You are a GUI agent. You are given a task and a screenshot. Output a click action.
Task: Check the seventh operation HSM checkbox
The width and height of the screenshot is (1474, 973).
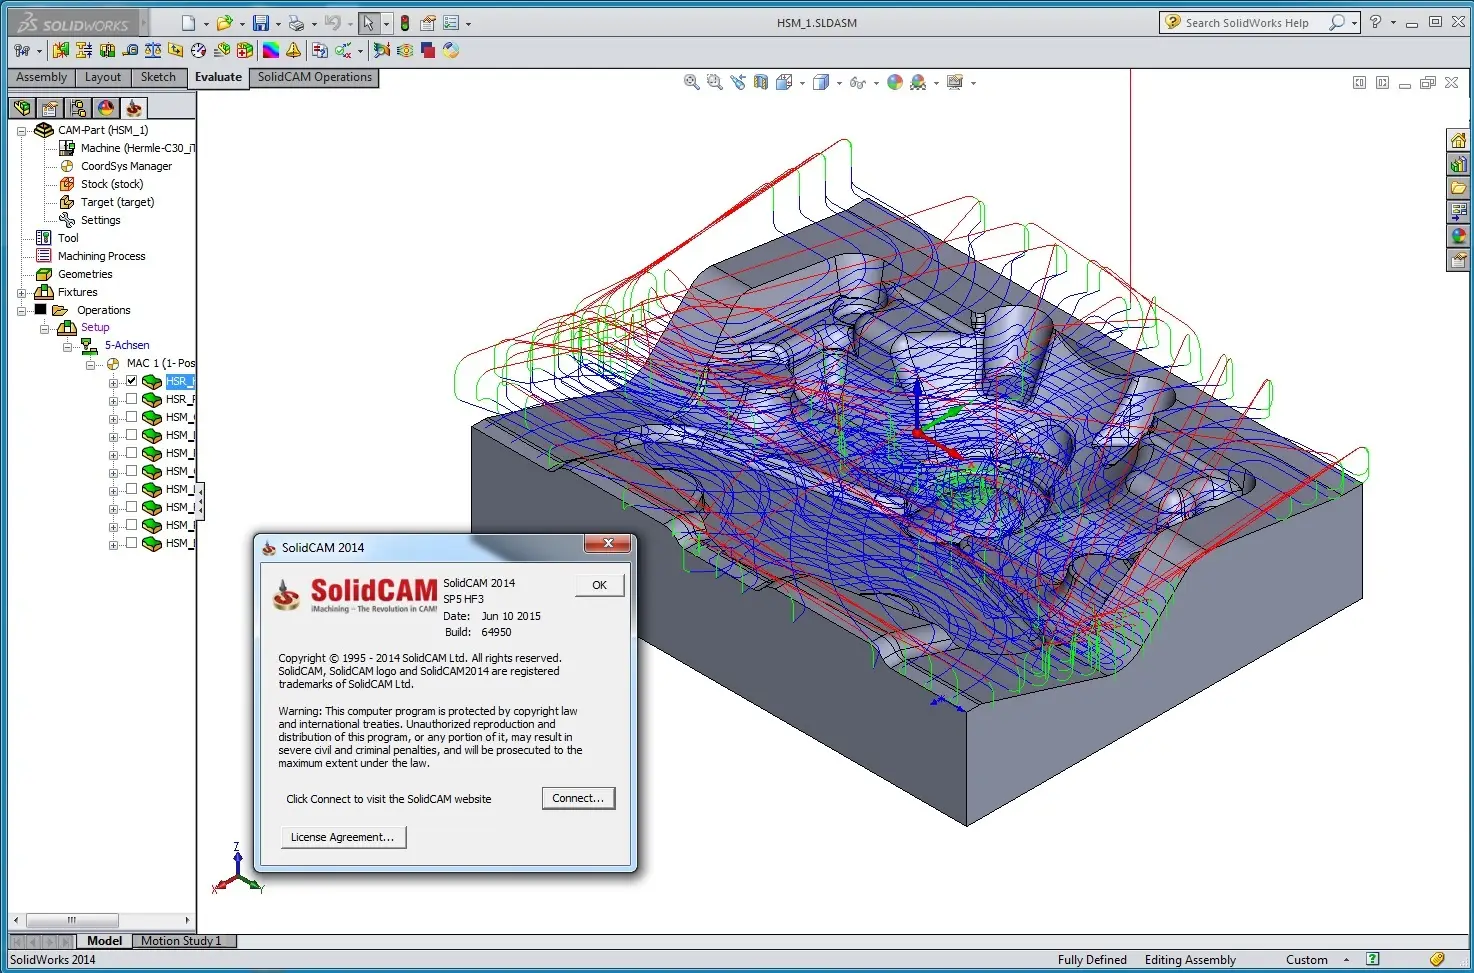pyautogui.click(x=131, y=489)
